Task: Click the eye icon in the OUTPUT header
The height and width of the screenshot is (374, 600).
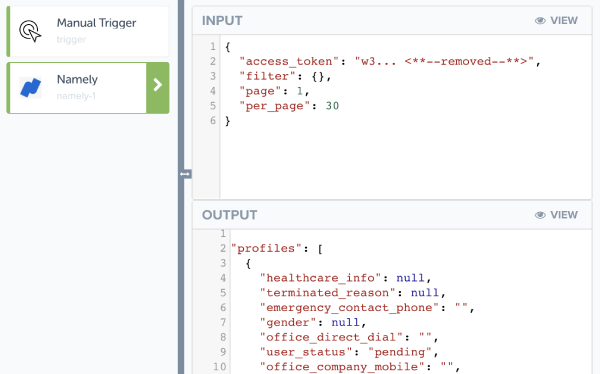Action: pos(540,215)
